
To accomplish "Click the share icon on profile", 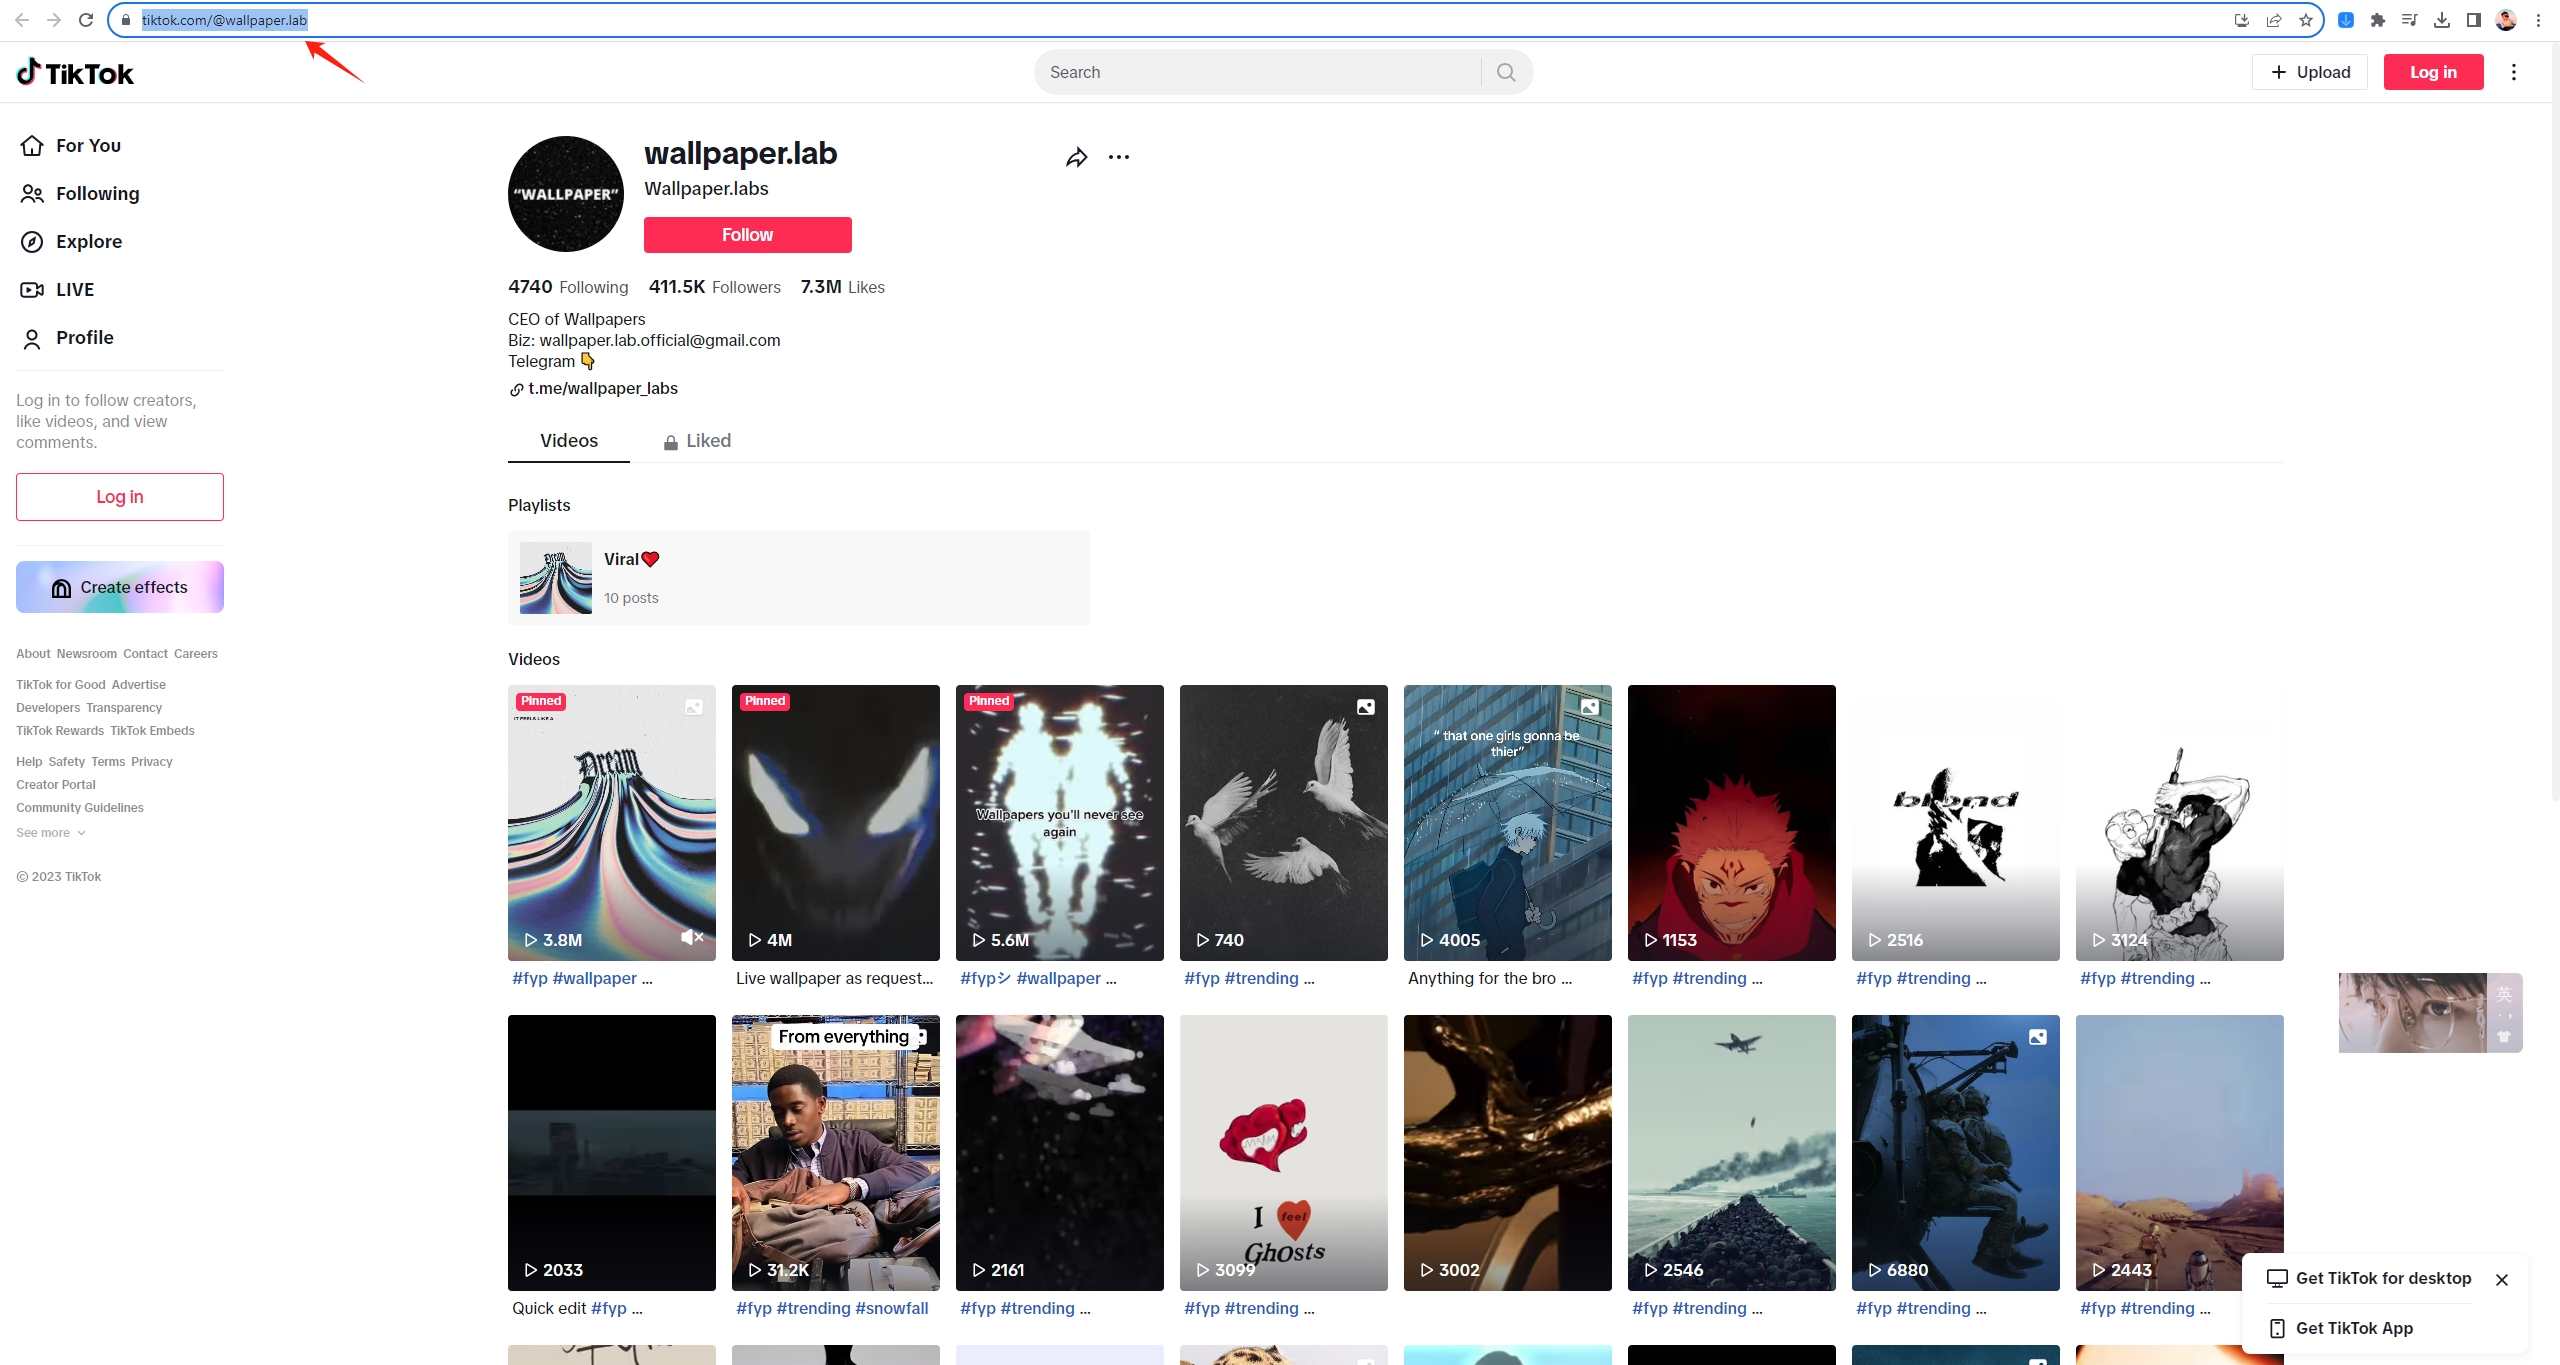I will pos(1077,156).
